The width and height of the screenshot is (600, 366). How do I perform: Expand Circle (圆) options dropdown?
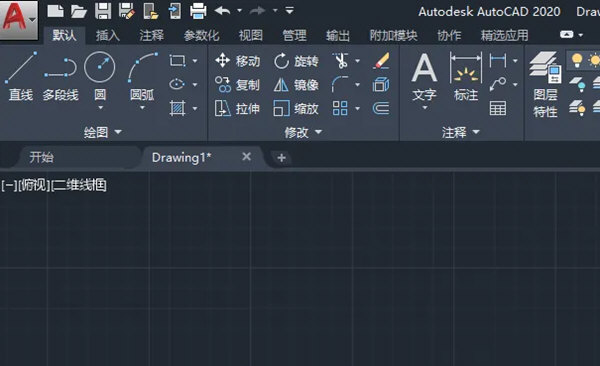point(100,108)
